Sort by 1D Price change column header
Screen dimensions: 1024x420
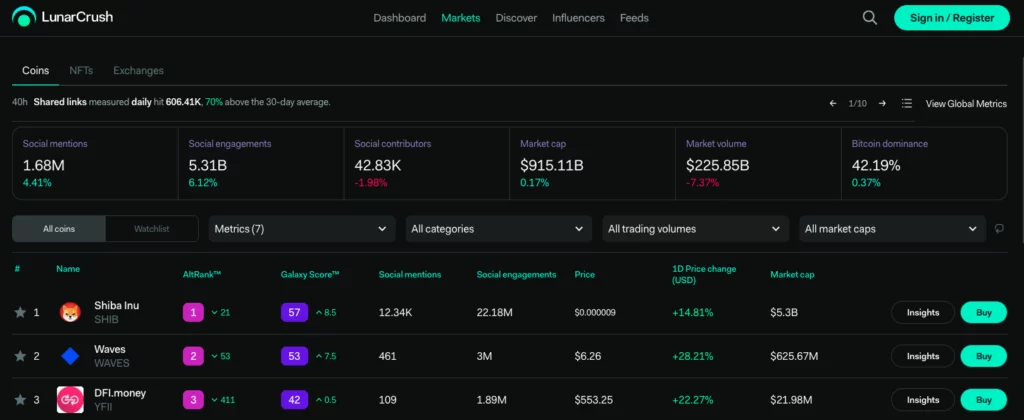point(704,274)
